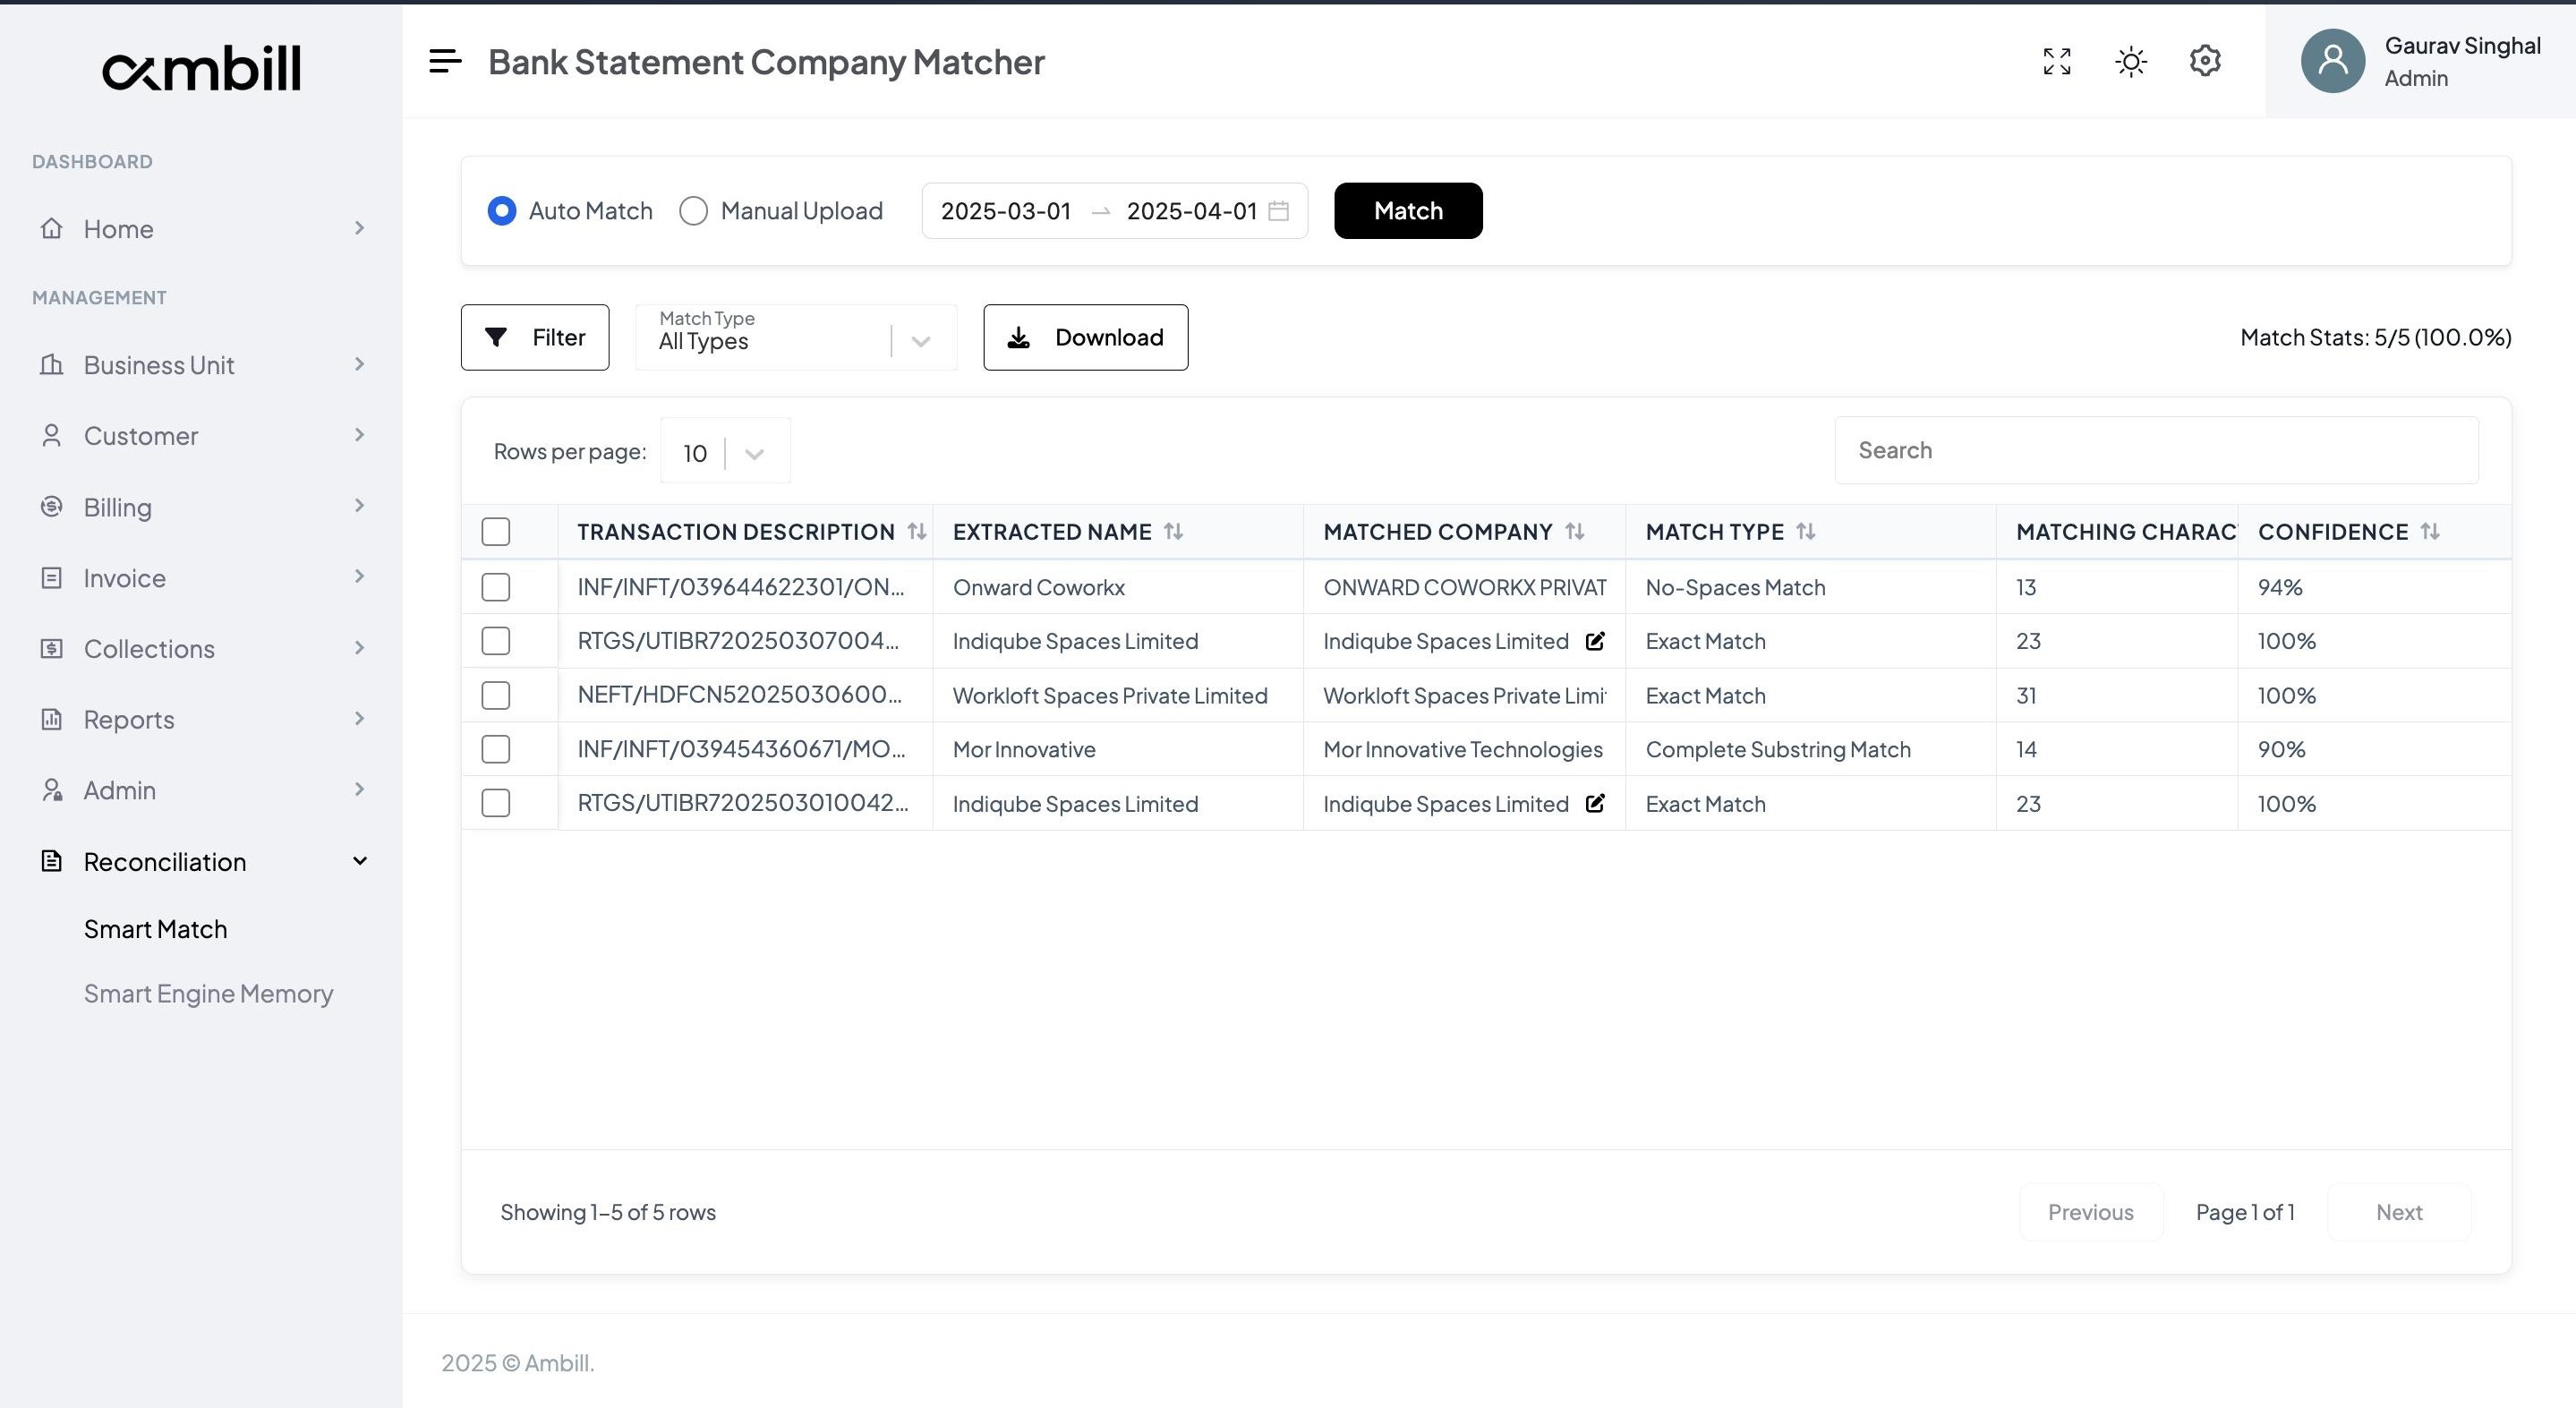Enter fullscreen mode icon
Image resolution: width=2576 pixels, height=1408 pixels.
2057,61
